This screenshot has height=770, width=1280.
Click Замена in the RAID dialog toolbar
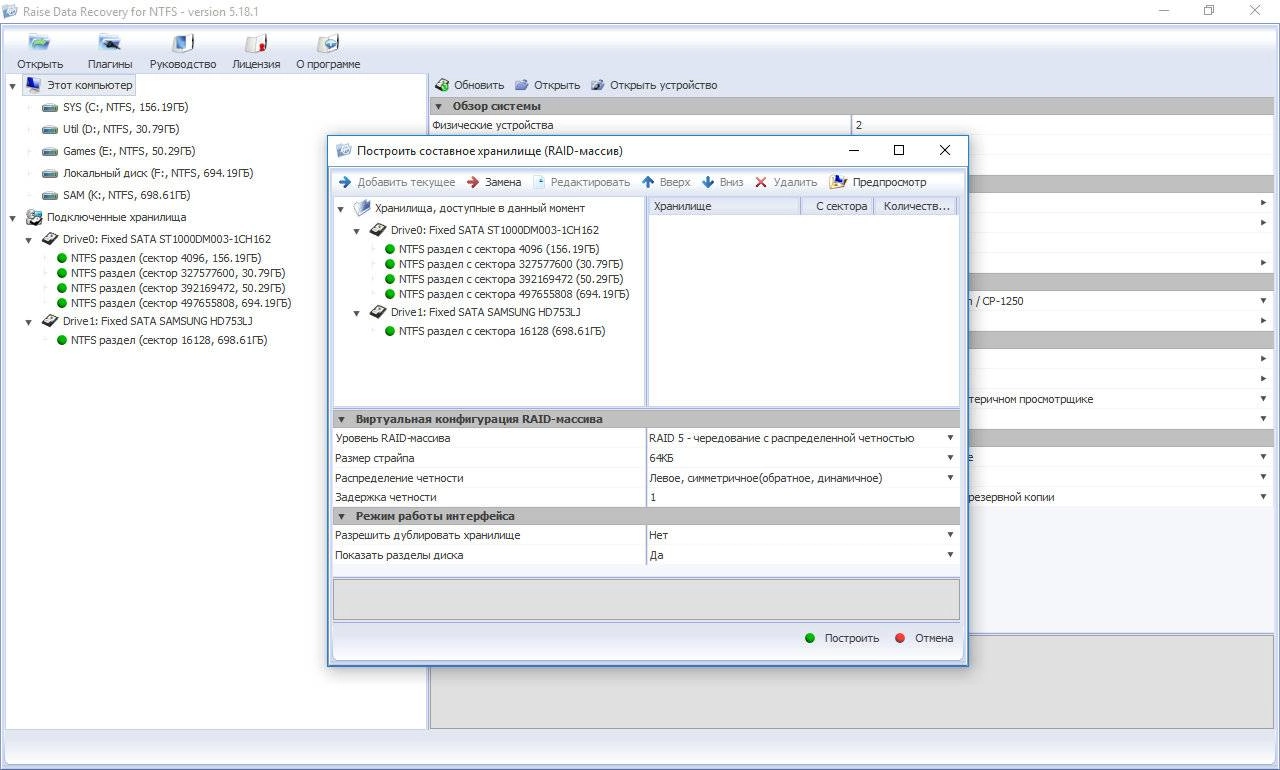tap(494, 182)
